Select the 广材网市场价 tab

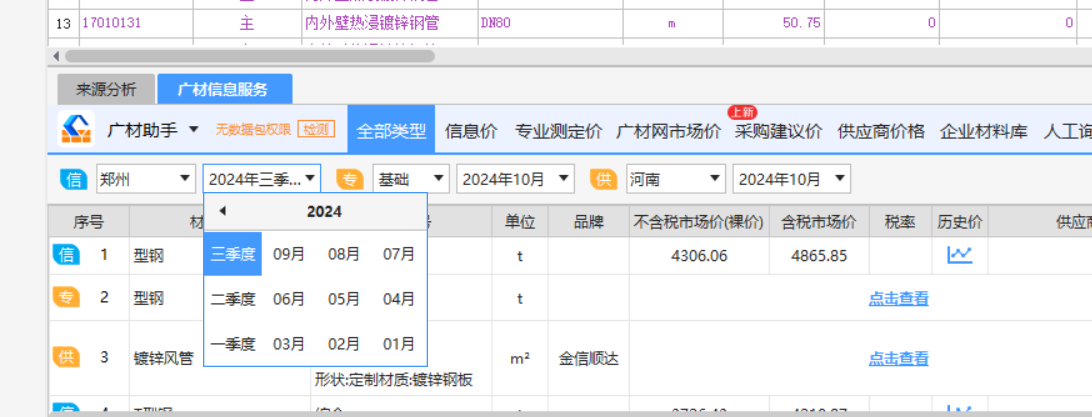click(x=669, y=131)
